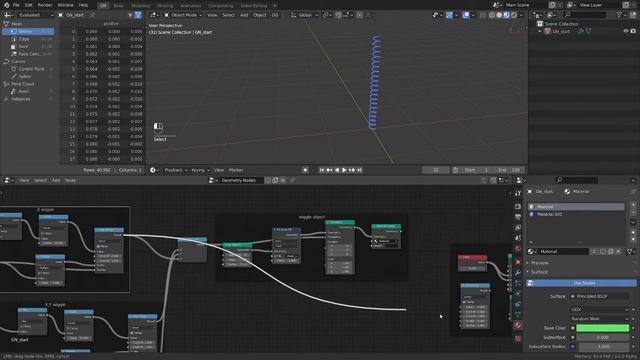The width and height of the screenshot is (640, 360).
Task: Toggle viewport overlays button
Action: click(x=466, y=15)
